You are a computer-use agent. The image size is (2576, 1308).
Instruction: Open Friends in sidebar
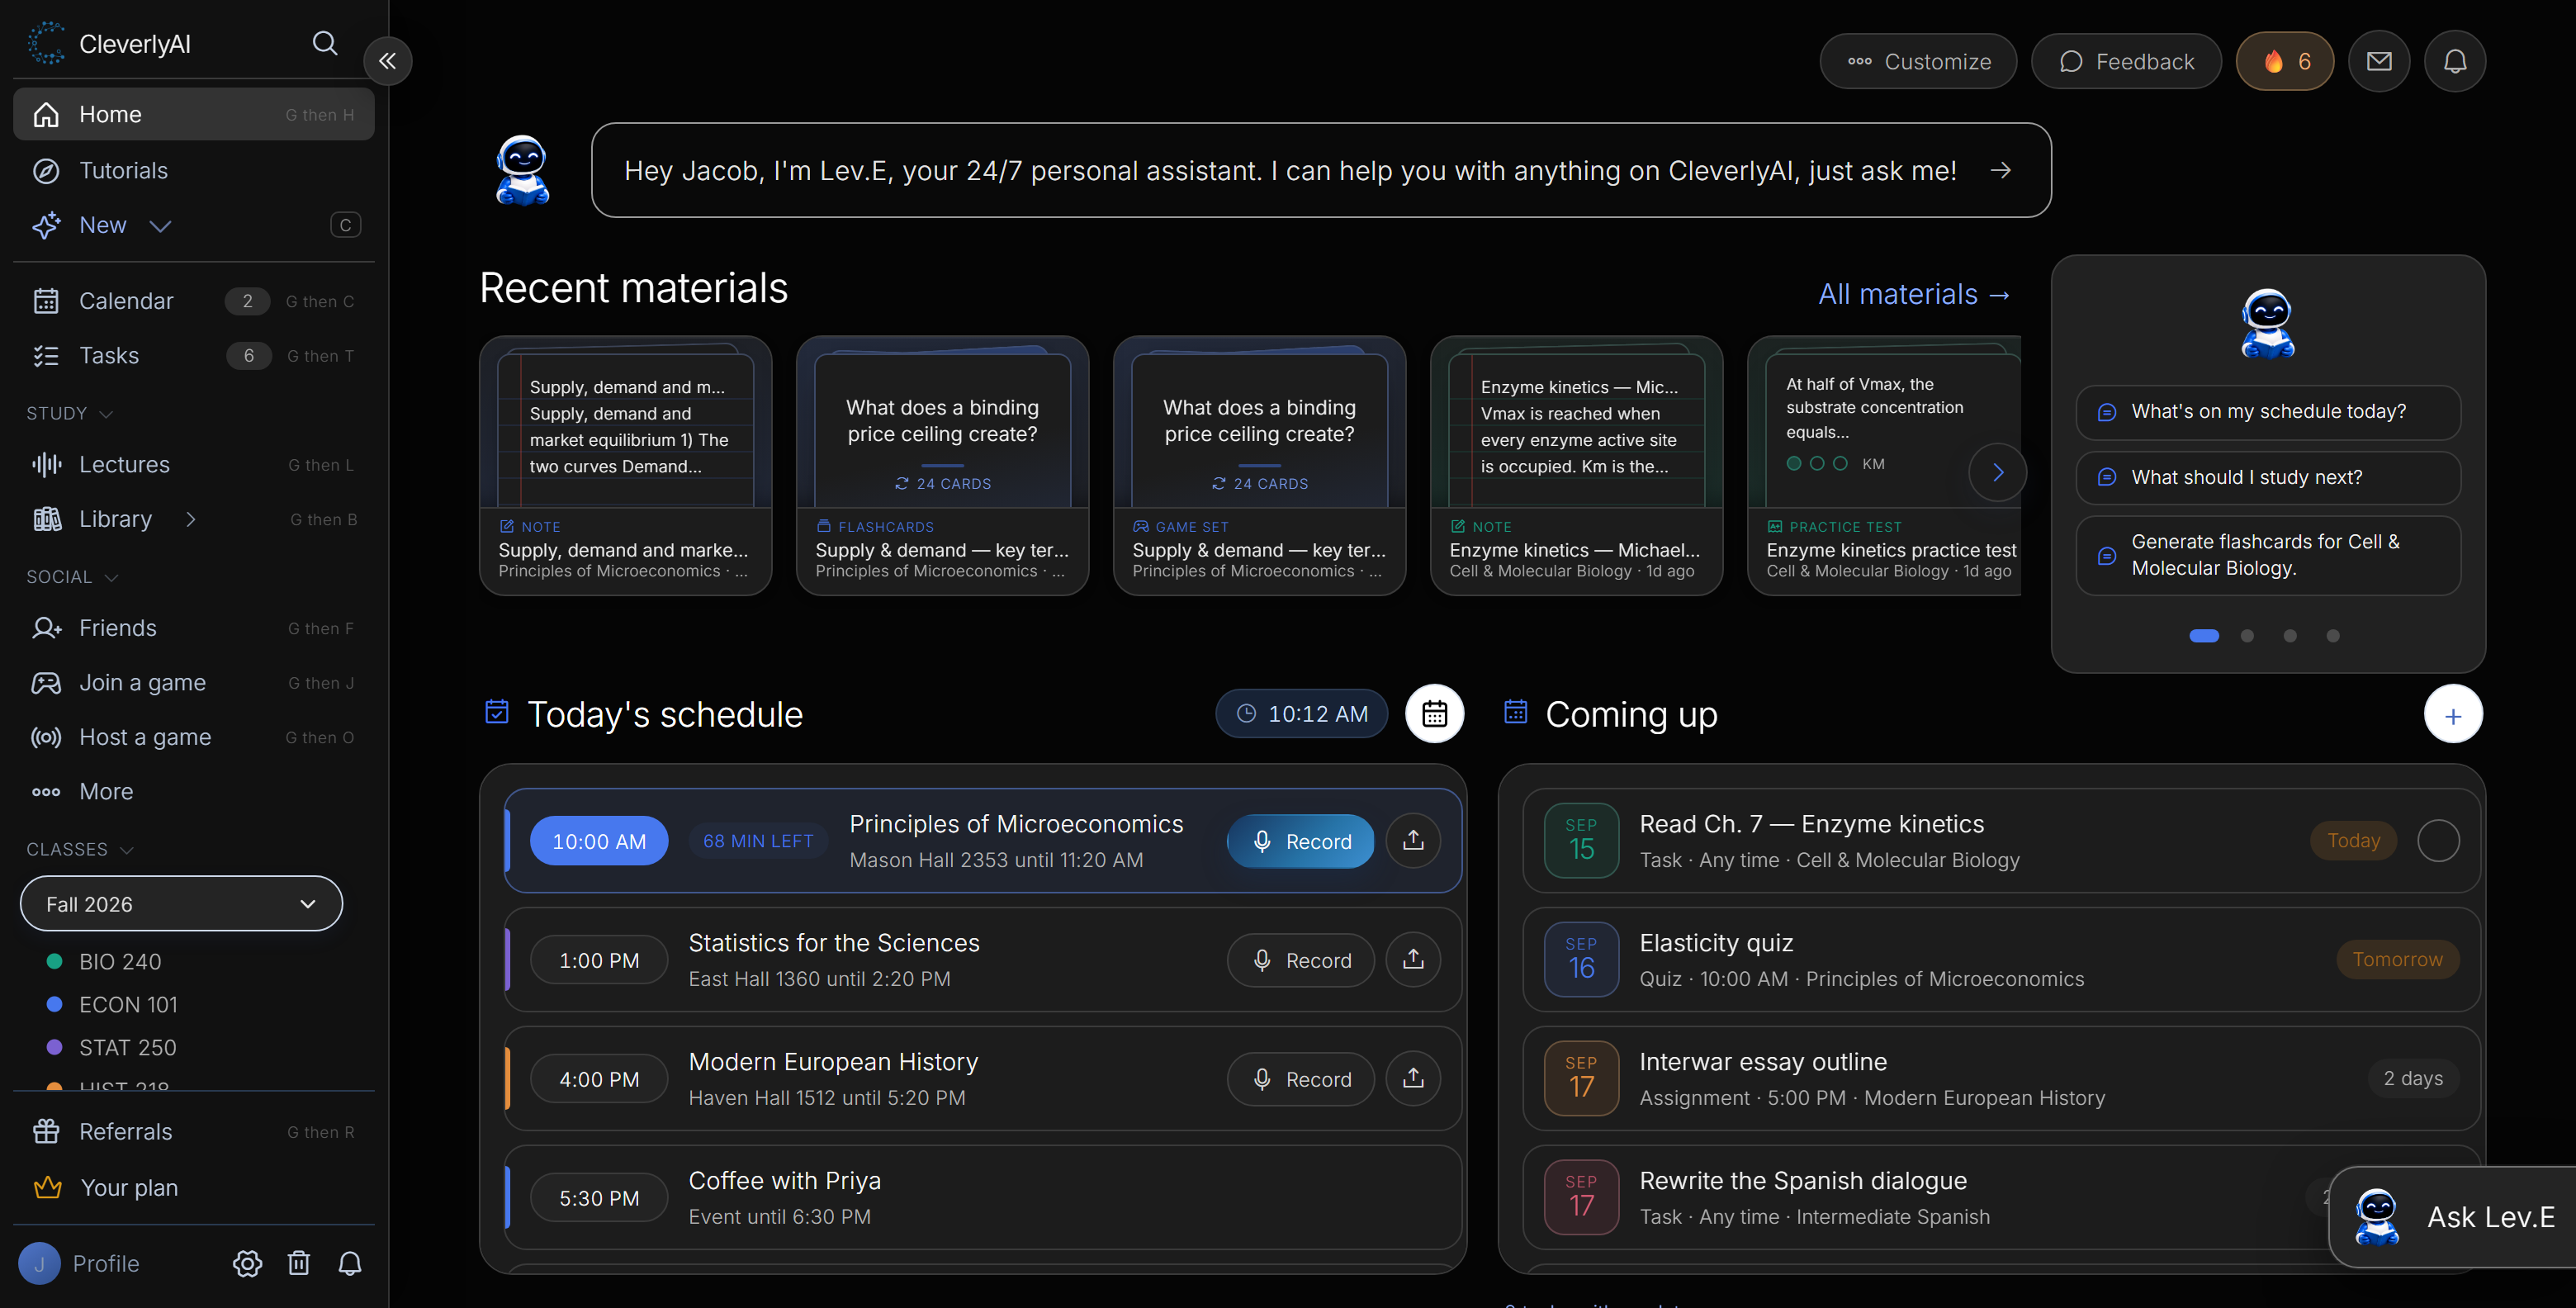point(193,628)
